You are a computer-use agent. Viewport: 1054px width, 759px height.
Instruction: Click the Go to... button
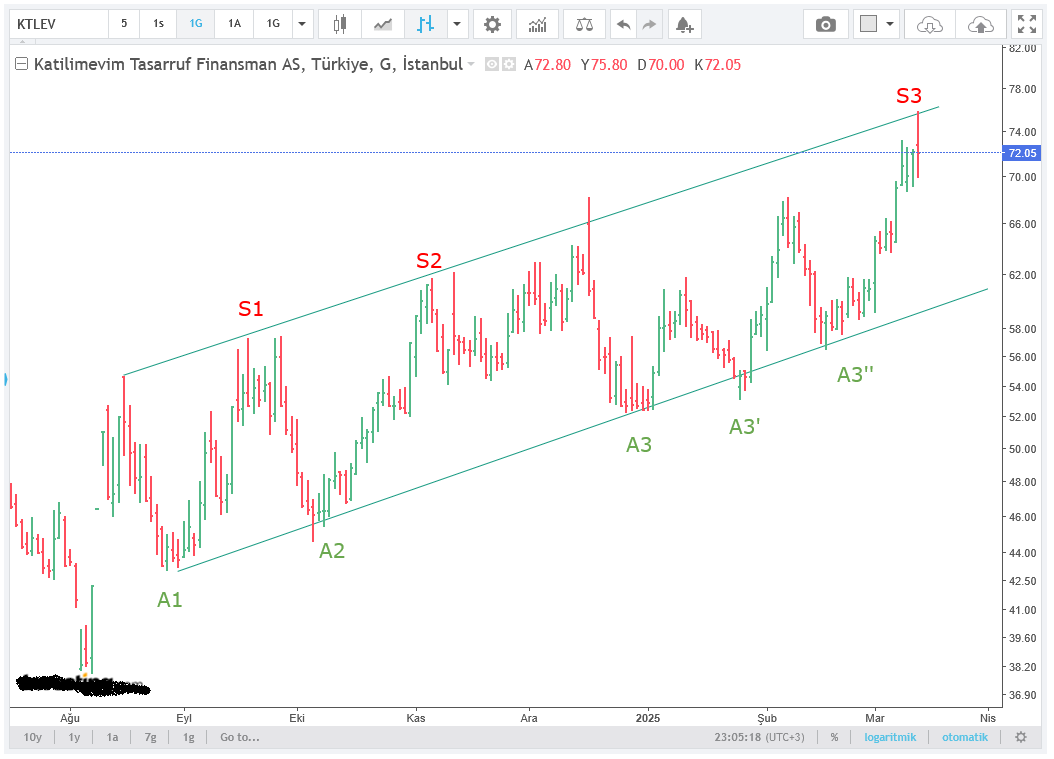tap(240, 737)
